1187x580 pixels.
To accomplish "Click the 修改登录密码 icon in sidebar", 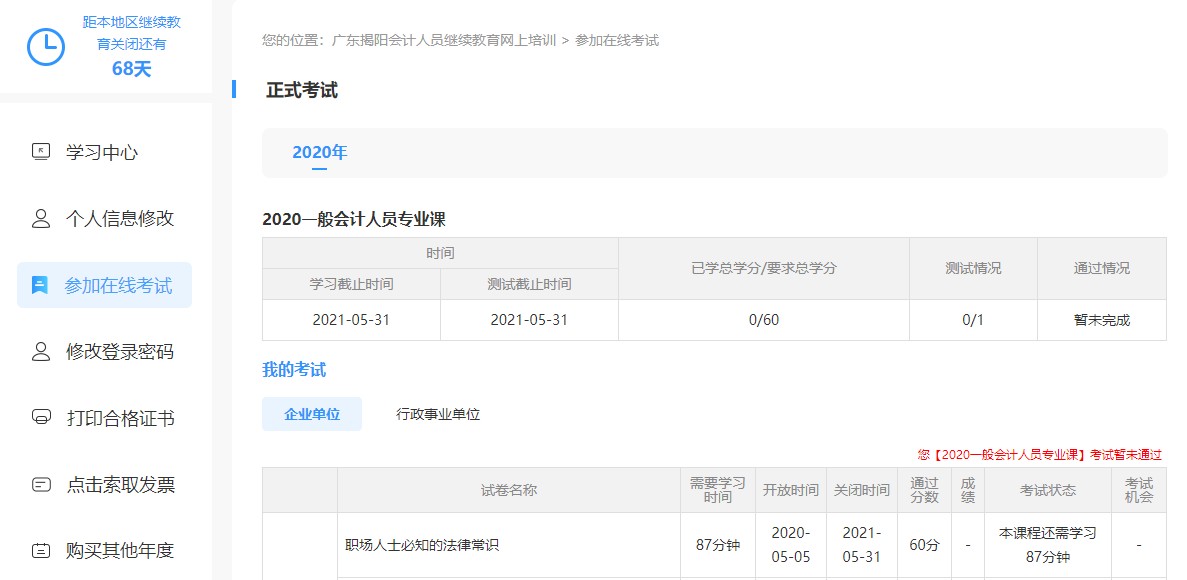I will coord(40,351).
